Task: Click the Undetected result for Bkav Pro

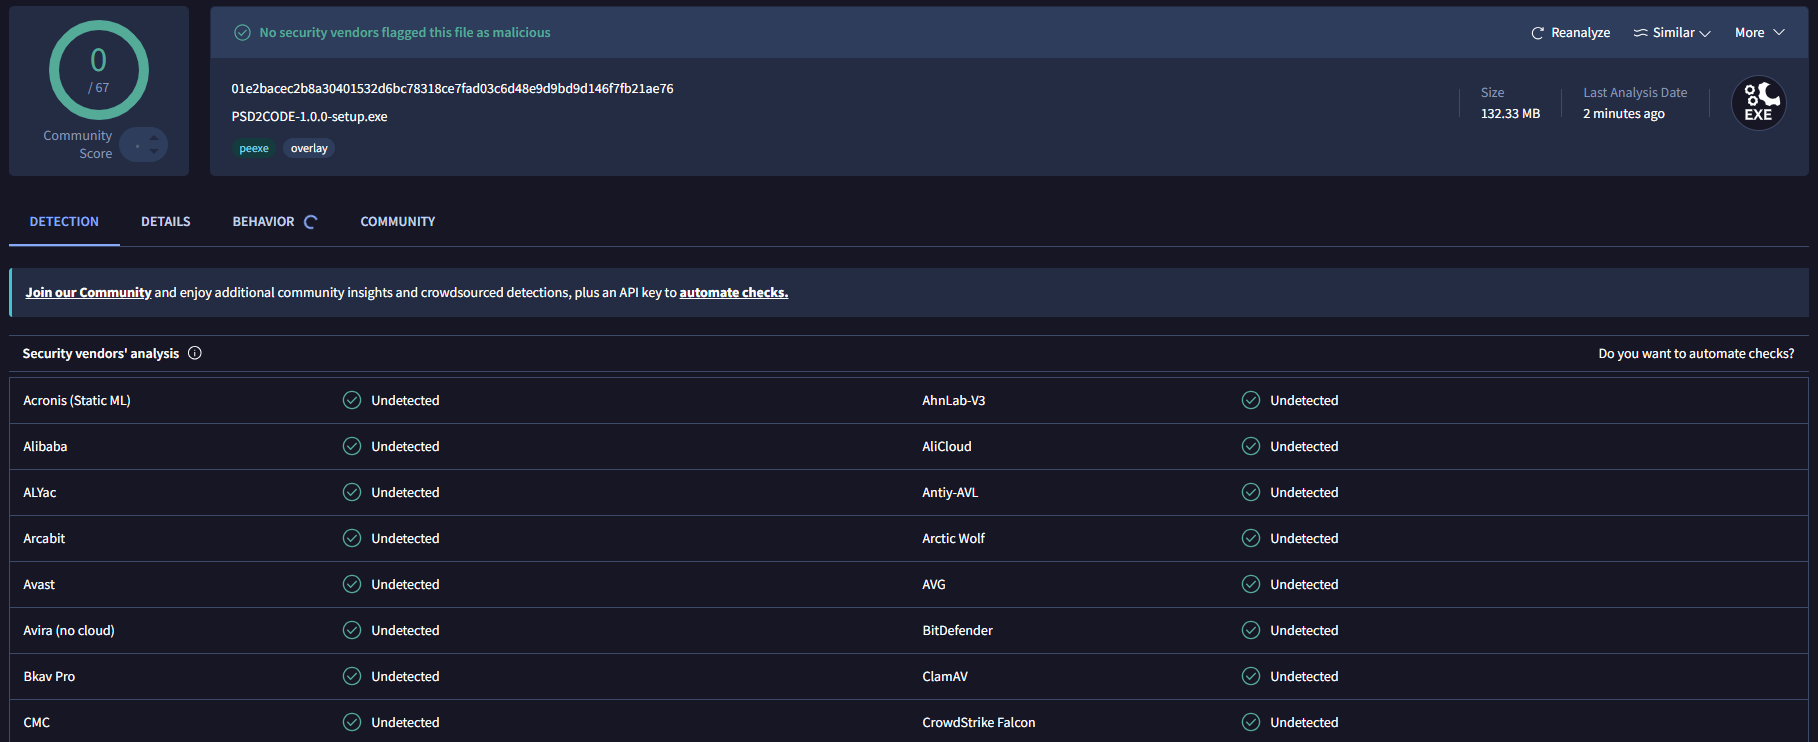Action: click(x=405, y=676)
